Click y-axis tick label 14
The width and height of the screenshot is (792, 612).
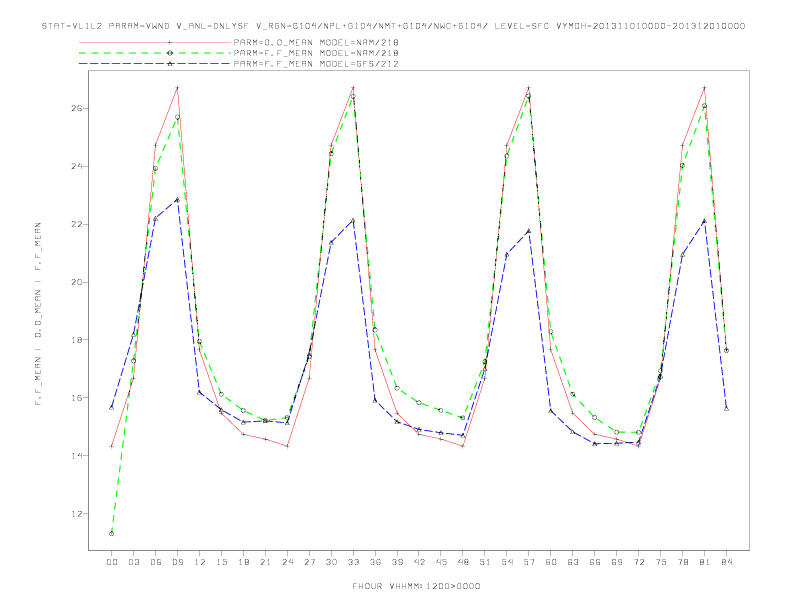[76, 455]
